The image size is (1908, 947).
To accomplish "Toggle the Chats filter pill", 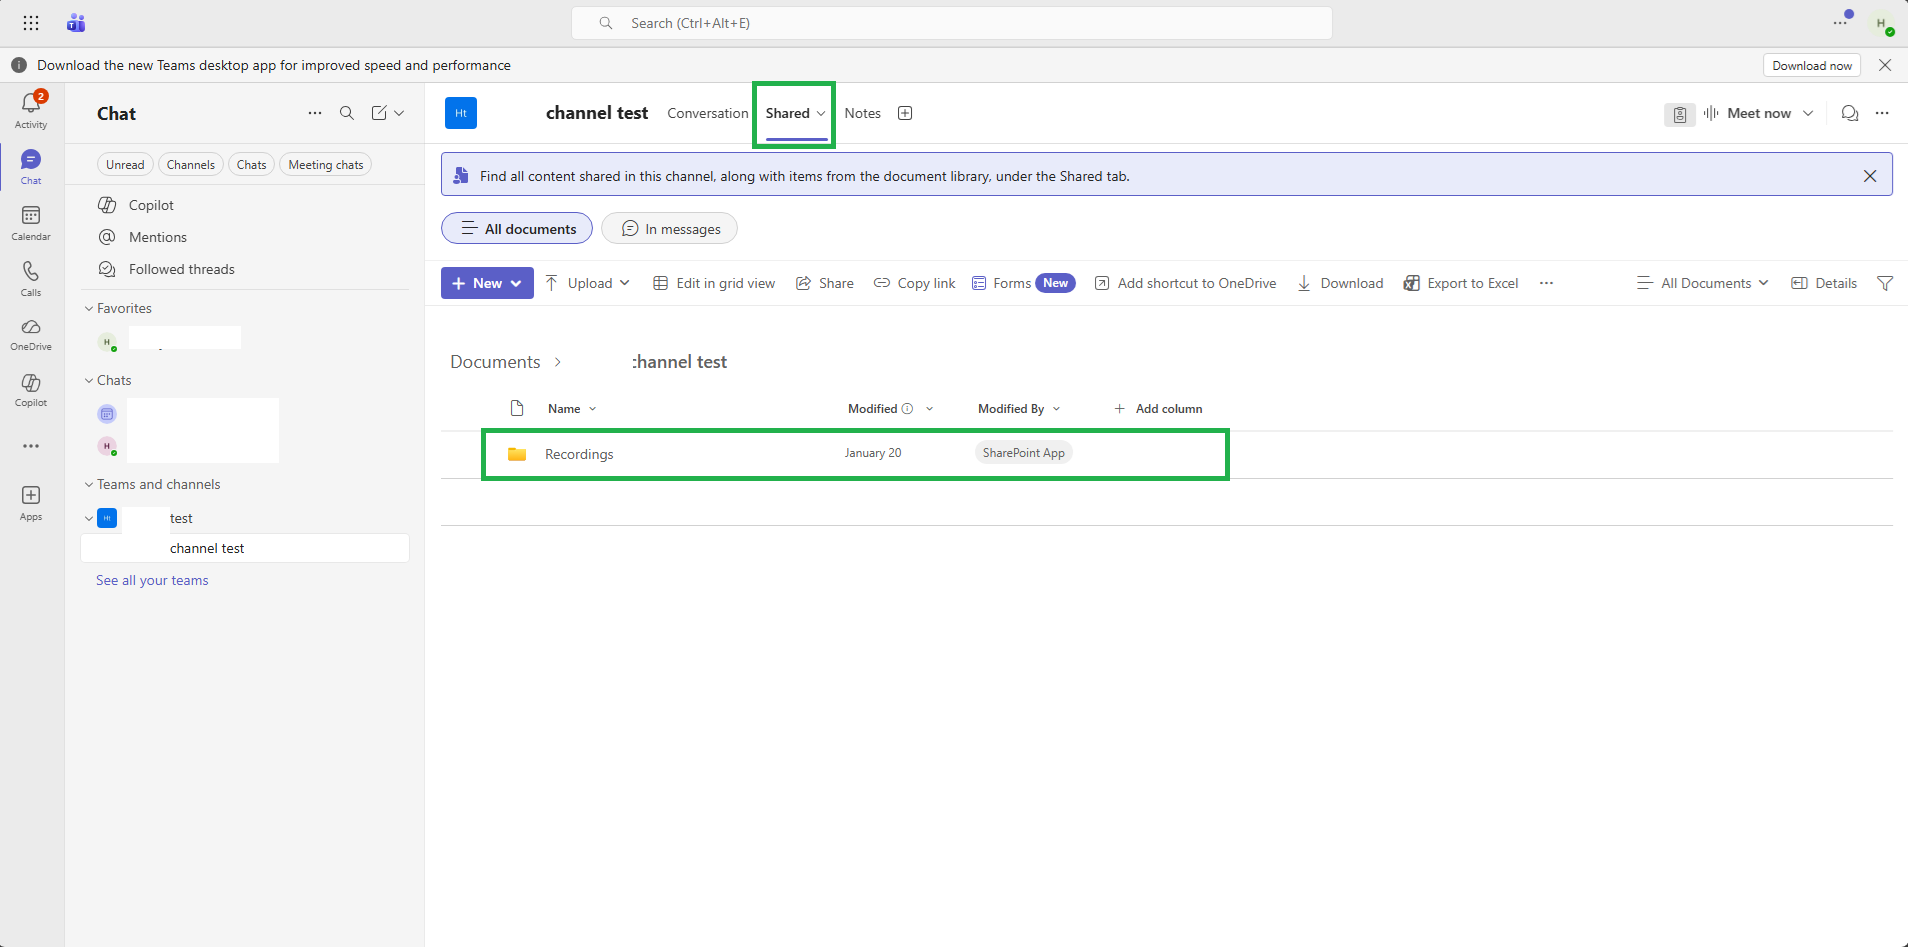I will pyautogui.click(x=251, y=165).
